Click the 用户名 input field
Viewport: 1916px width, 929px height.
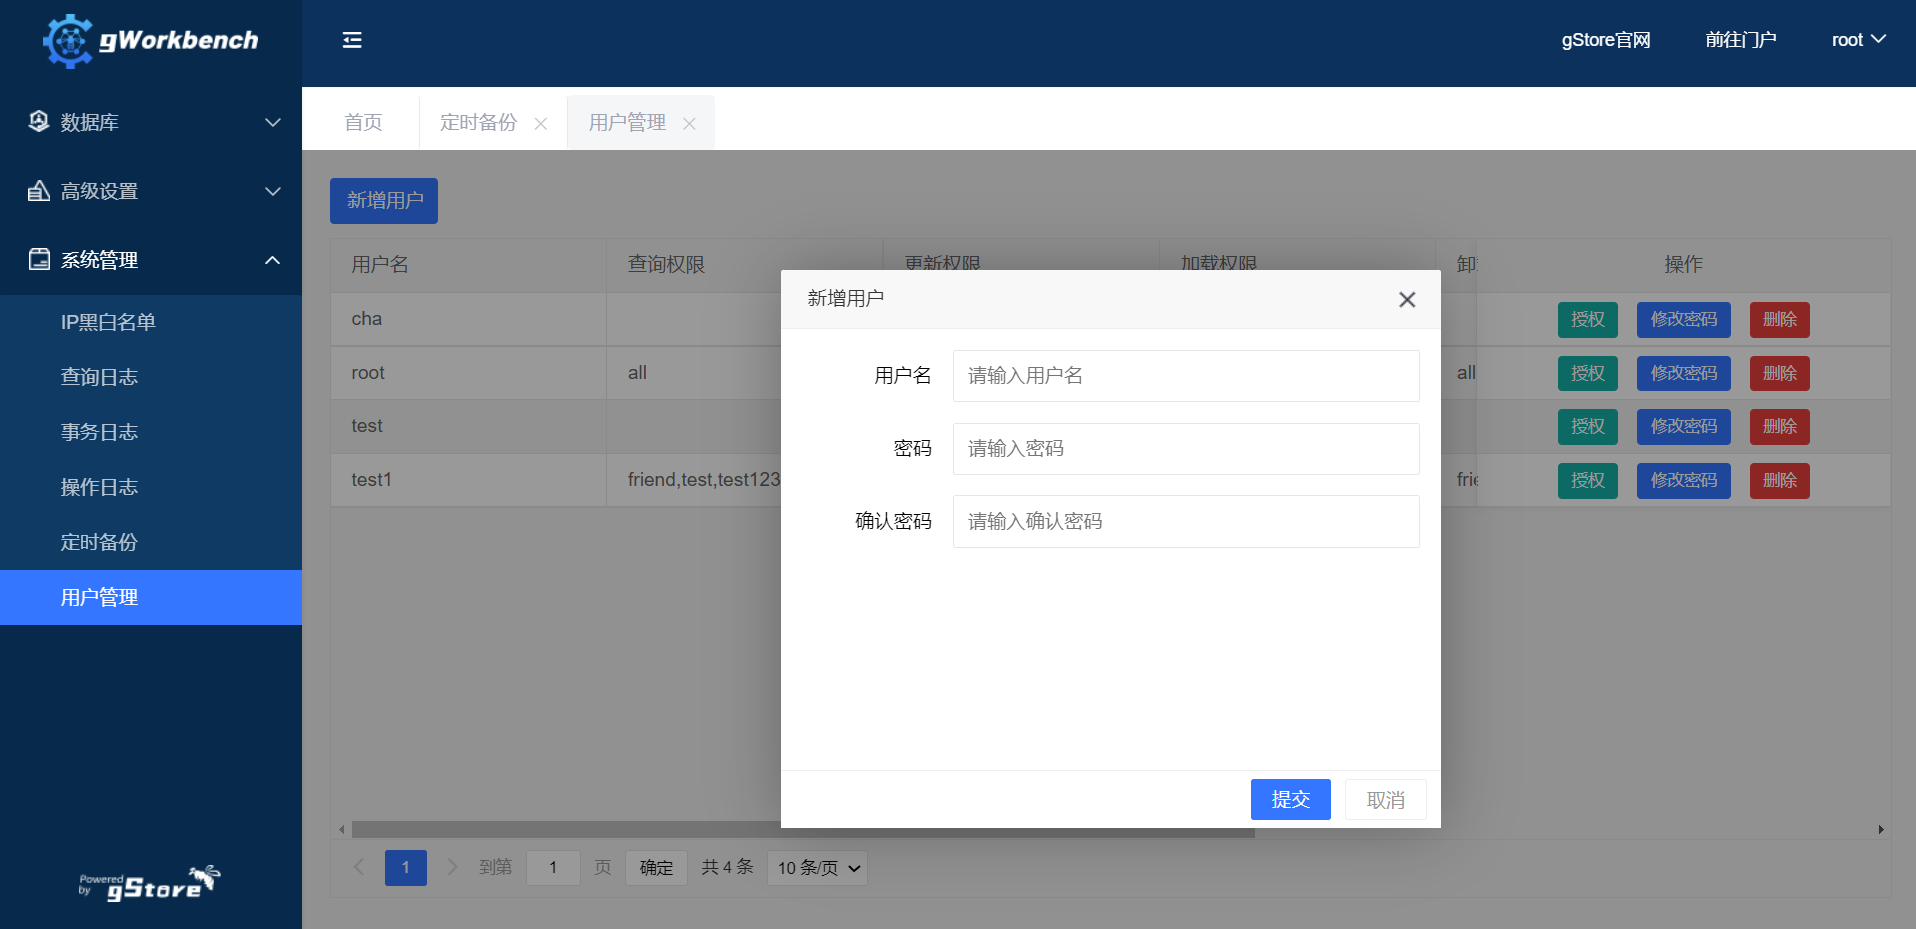point(1185,376)
